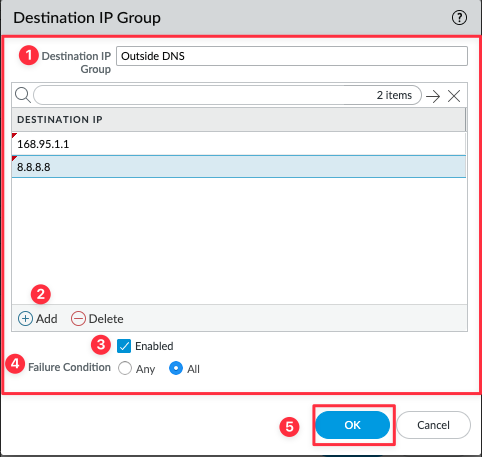The width and height of the screenshot is (482, 457).
Task: Edit the Destination IP Group name field
Action: click(292, 56)
